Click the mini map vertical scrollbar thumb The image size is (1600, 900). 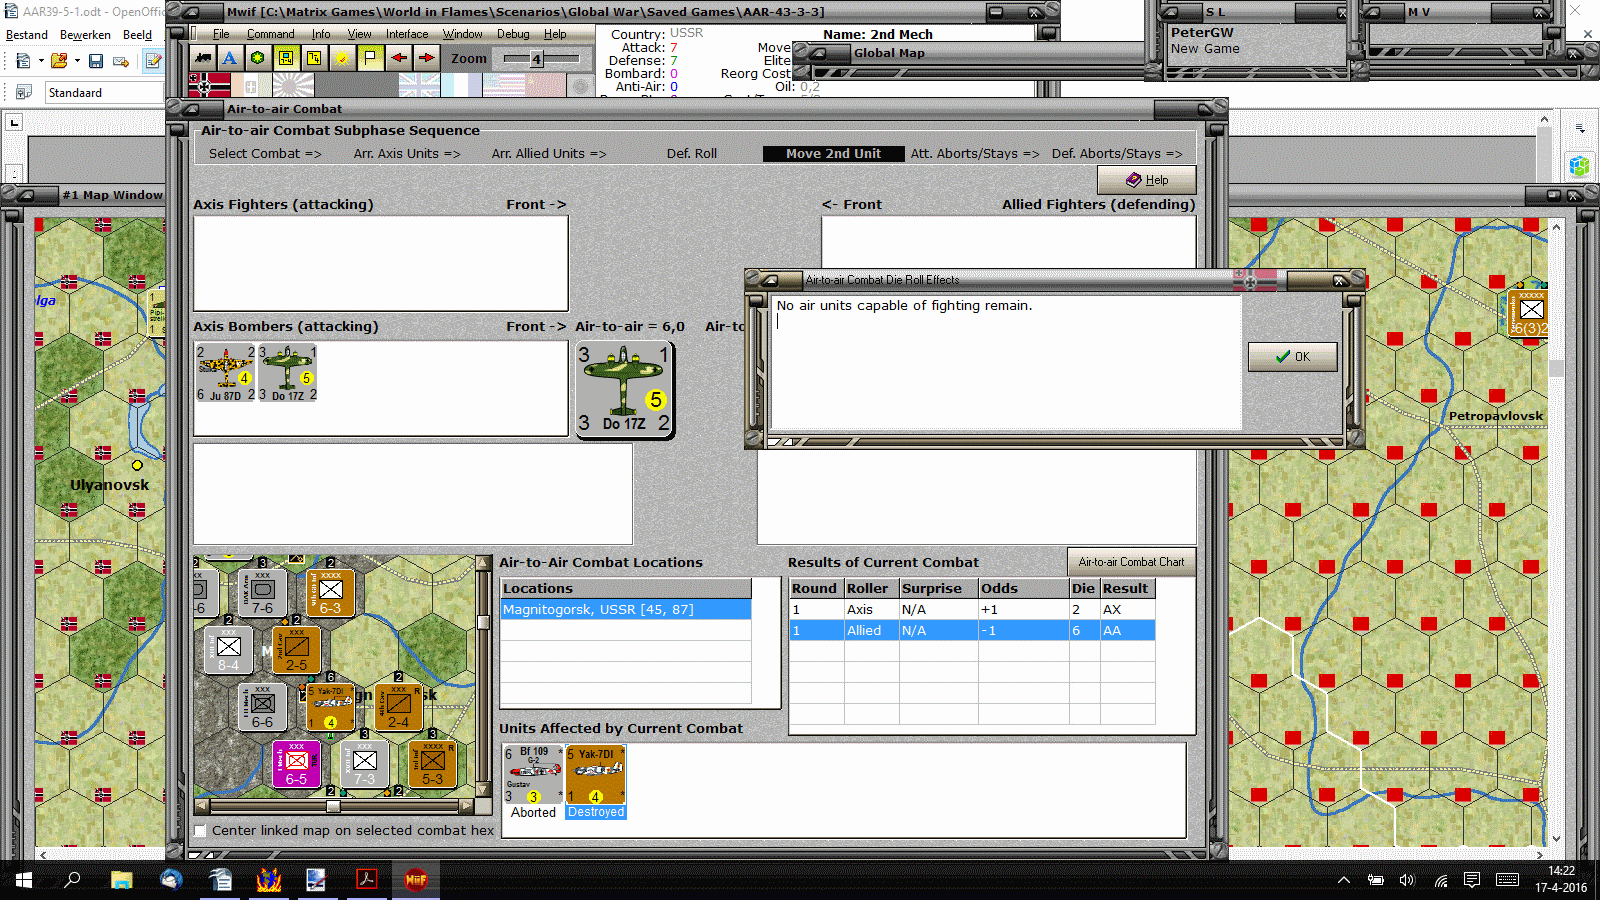[483, 623]
